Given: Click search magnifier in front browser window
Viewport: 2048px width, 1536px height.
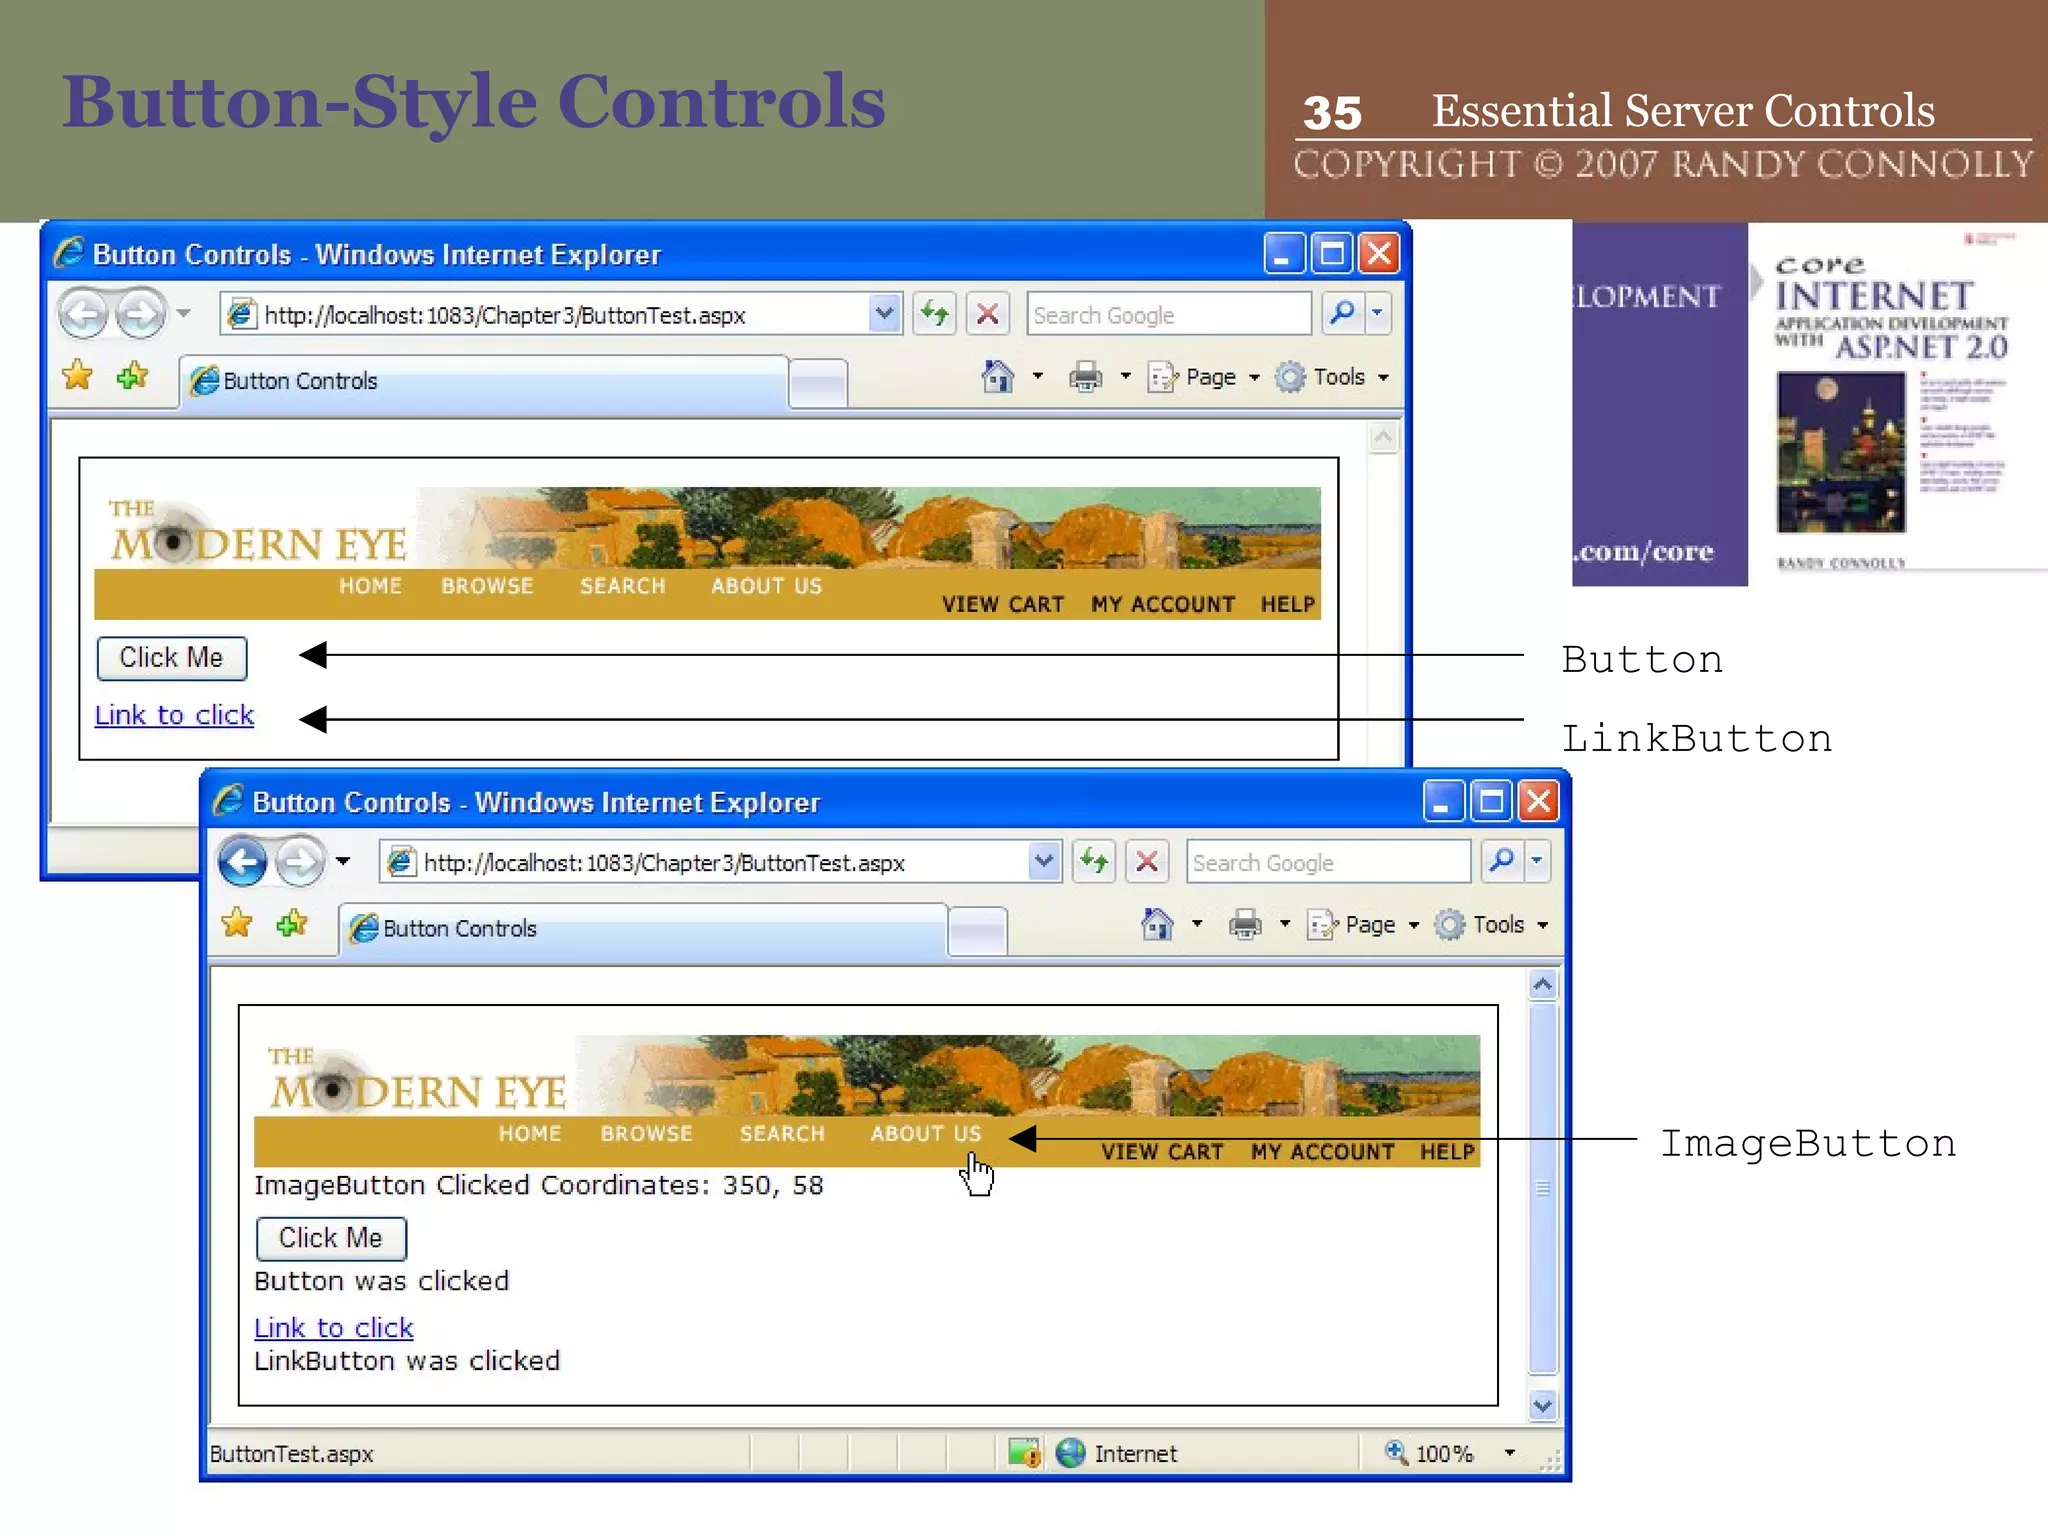Looking at the screenshot, I should [x=1500, y=861].
